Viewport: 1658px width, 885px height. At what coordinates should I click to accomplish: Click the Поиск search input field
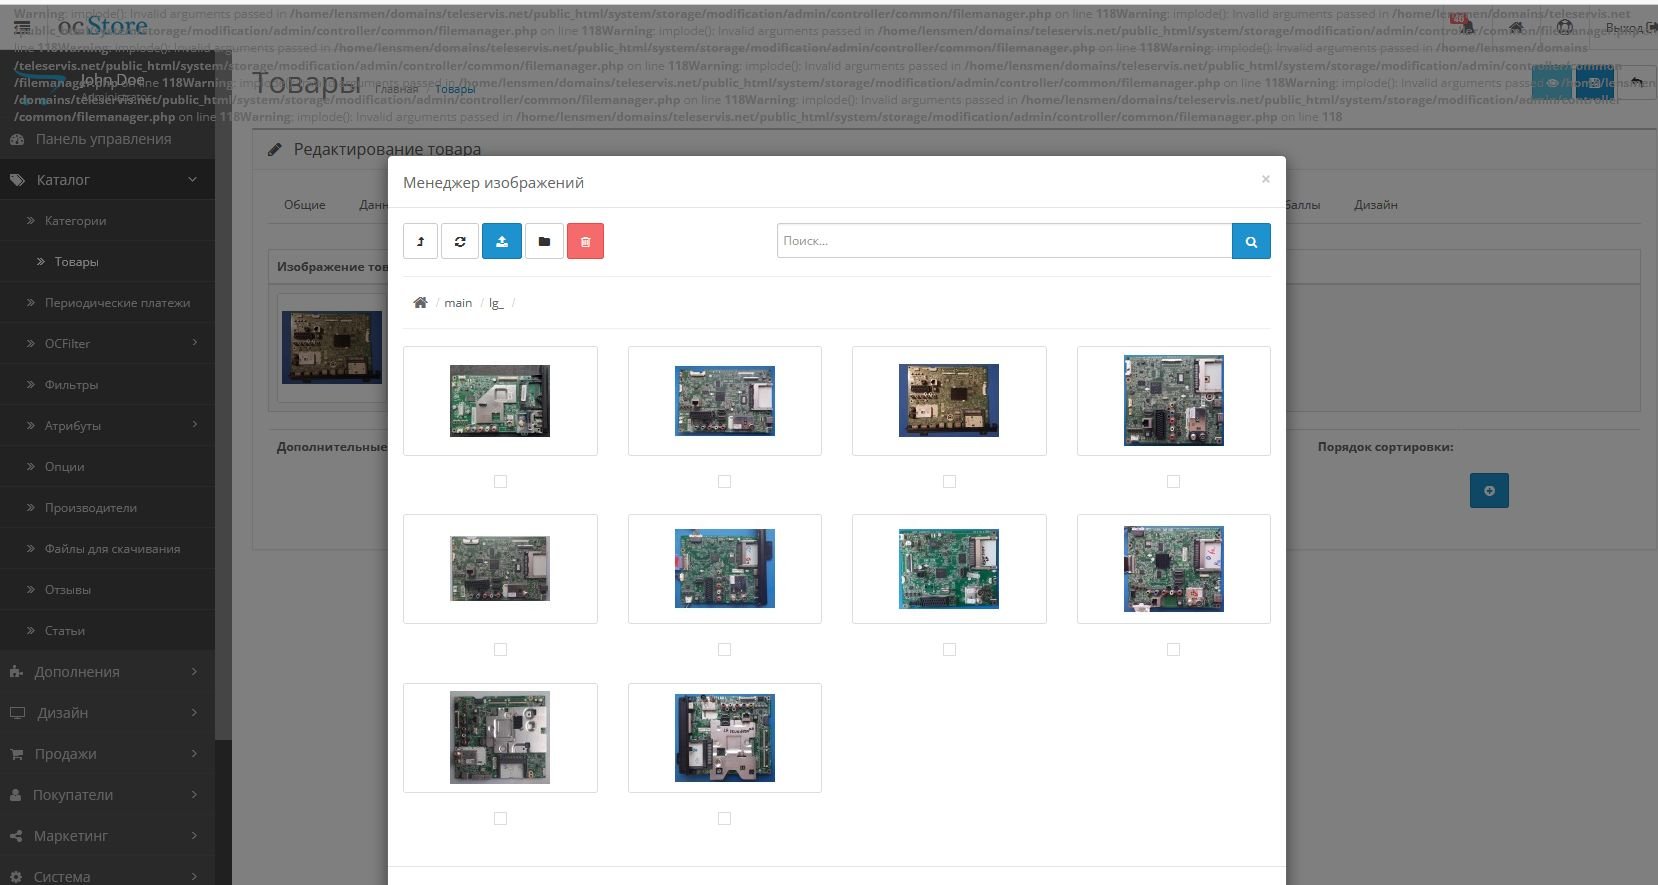(x=1004, y=241)
